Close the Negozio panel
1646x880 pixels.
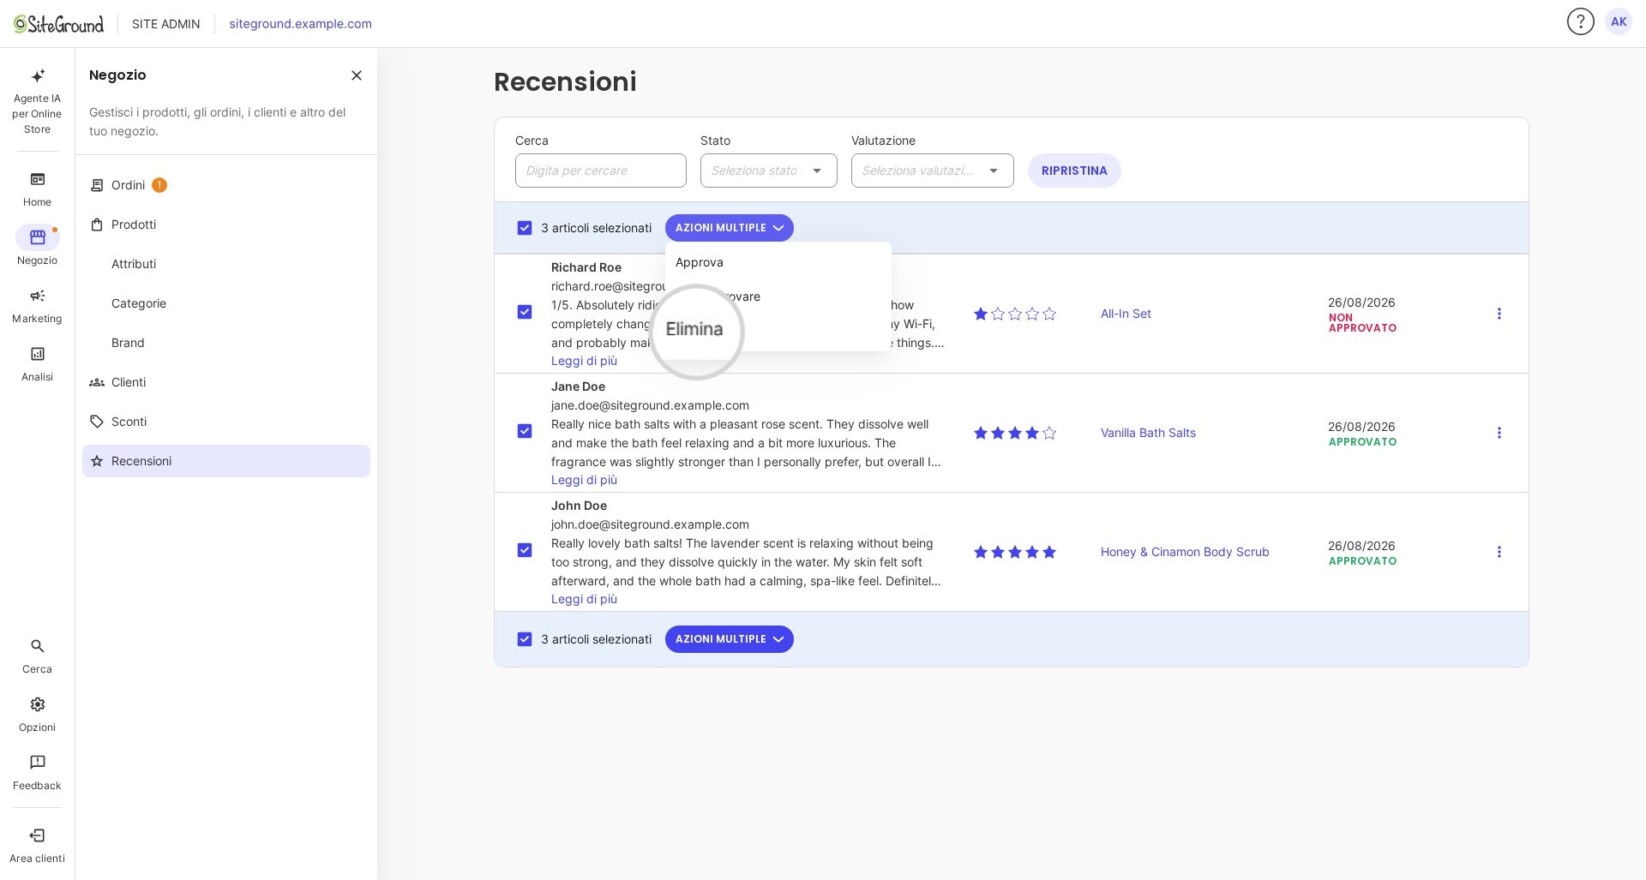[x=356, y=75]
